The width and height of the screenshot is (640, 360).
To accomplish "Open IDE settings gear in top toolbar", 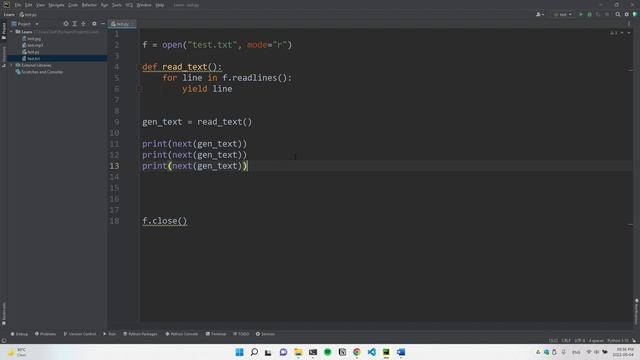I will tap(627, 14).
